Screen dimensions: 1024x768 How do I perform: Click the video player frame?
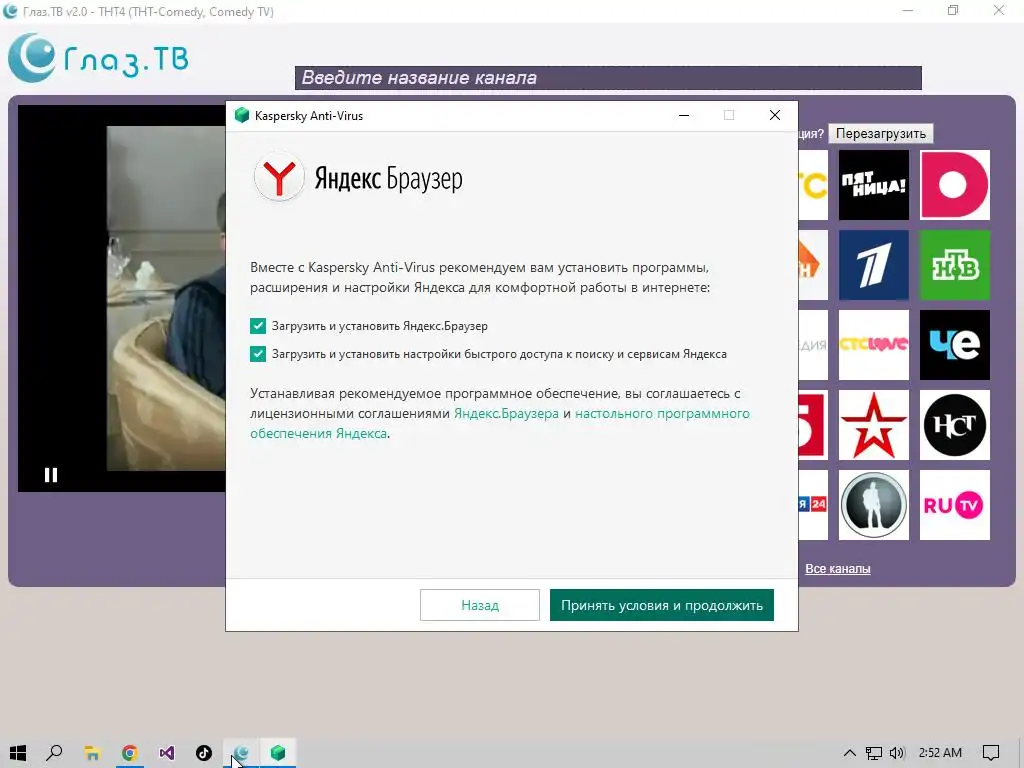[121, 298]
